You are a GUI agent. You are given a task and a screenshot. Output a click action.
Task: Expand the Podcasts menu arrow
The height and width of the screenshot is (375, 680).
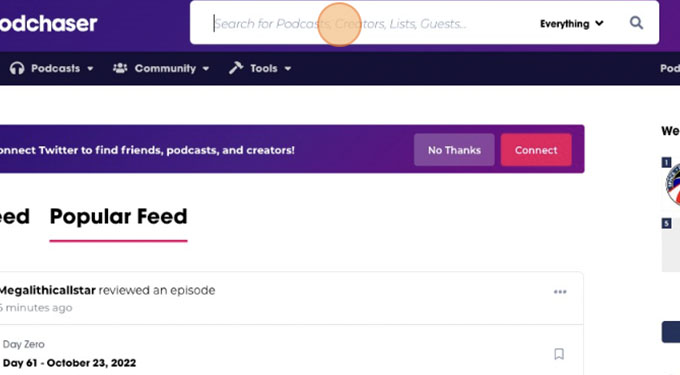point(90,68)
